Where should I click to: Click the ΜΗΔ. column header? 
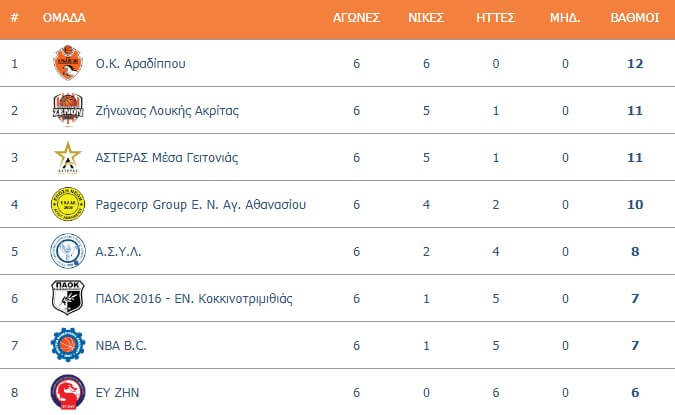pos(565,18)
